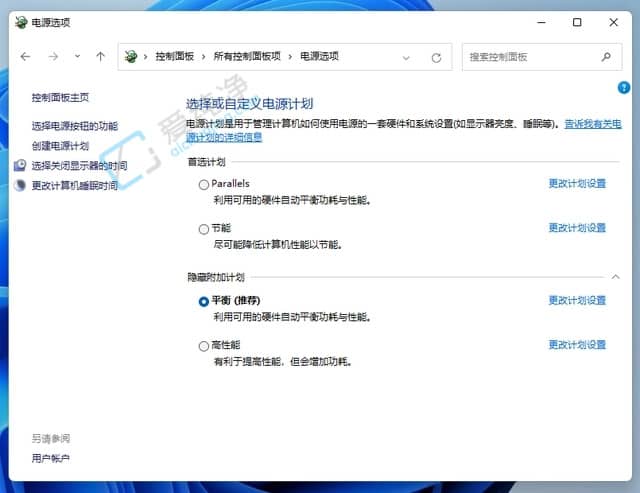
Task: Go forward with the forward arrow
Action: 53,56
